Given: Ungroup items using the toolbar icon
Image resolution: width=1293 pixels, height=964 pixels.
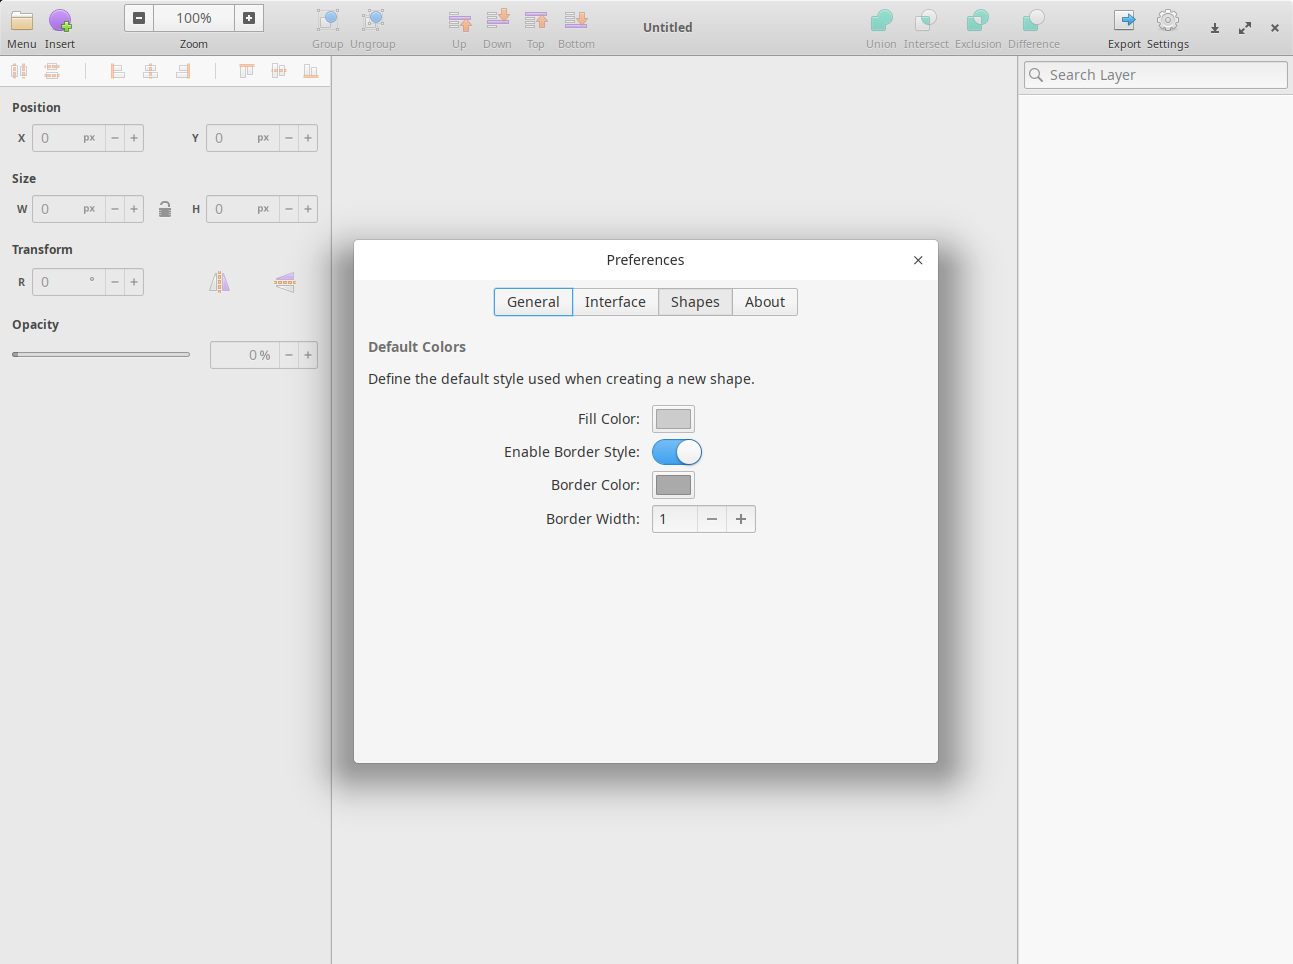Looking at the screenshot, I should coord(373,20).
